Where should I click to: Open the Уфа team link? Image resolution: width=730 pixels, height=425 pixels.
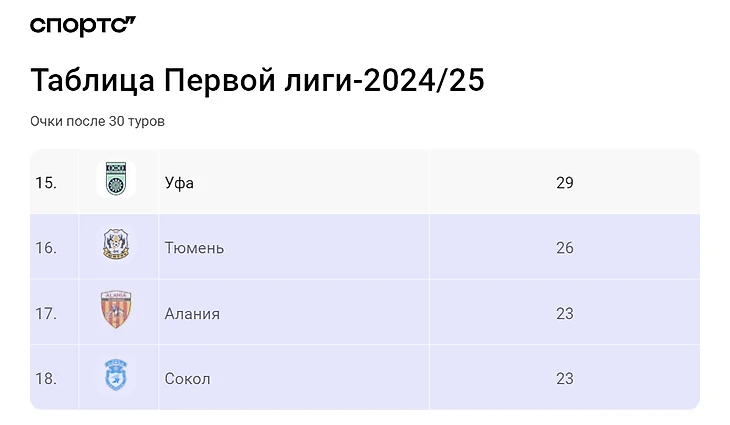179,182
